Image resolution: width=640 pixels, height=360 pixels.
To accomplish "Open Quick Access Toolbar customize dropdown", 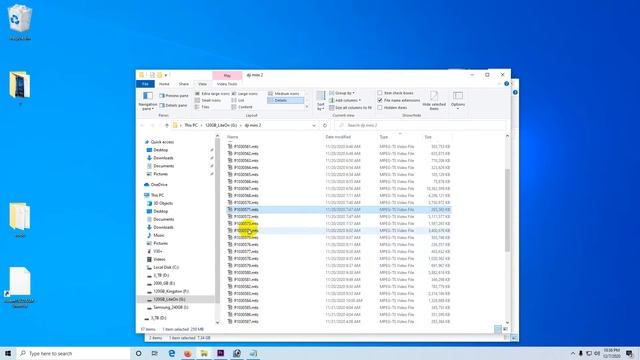I will click(166, 76).
